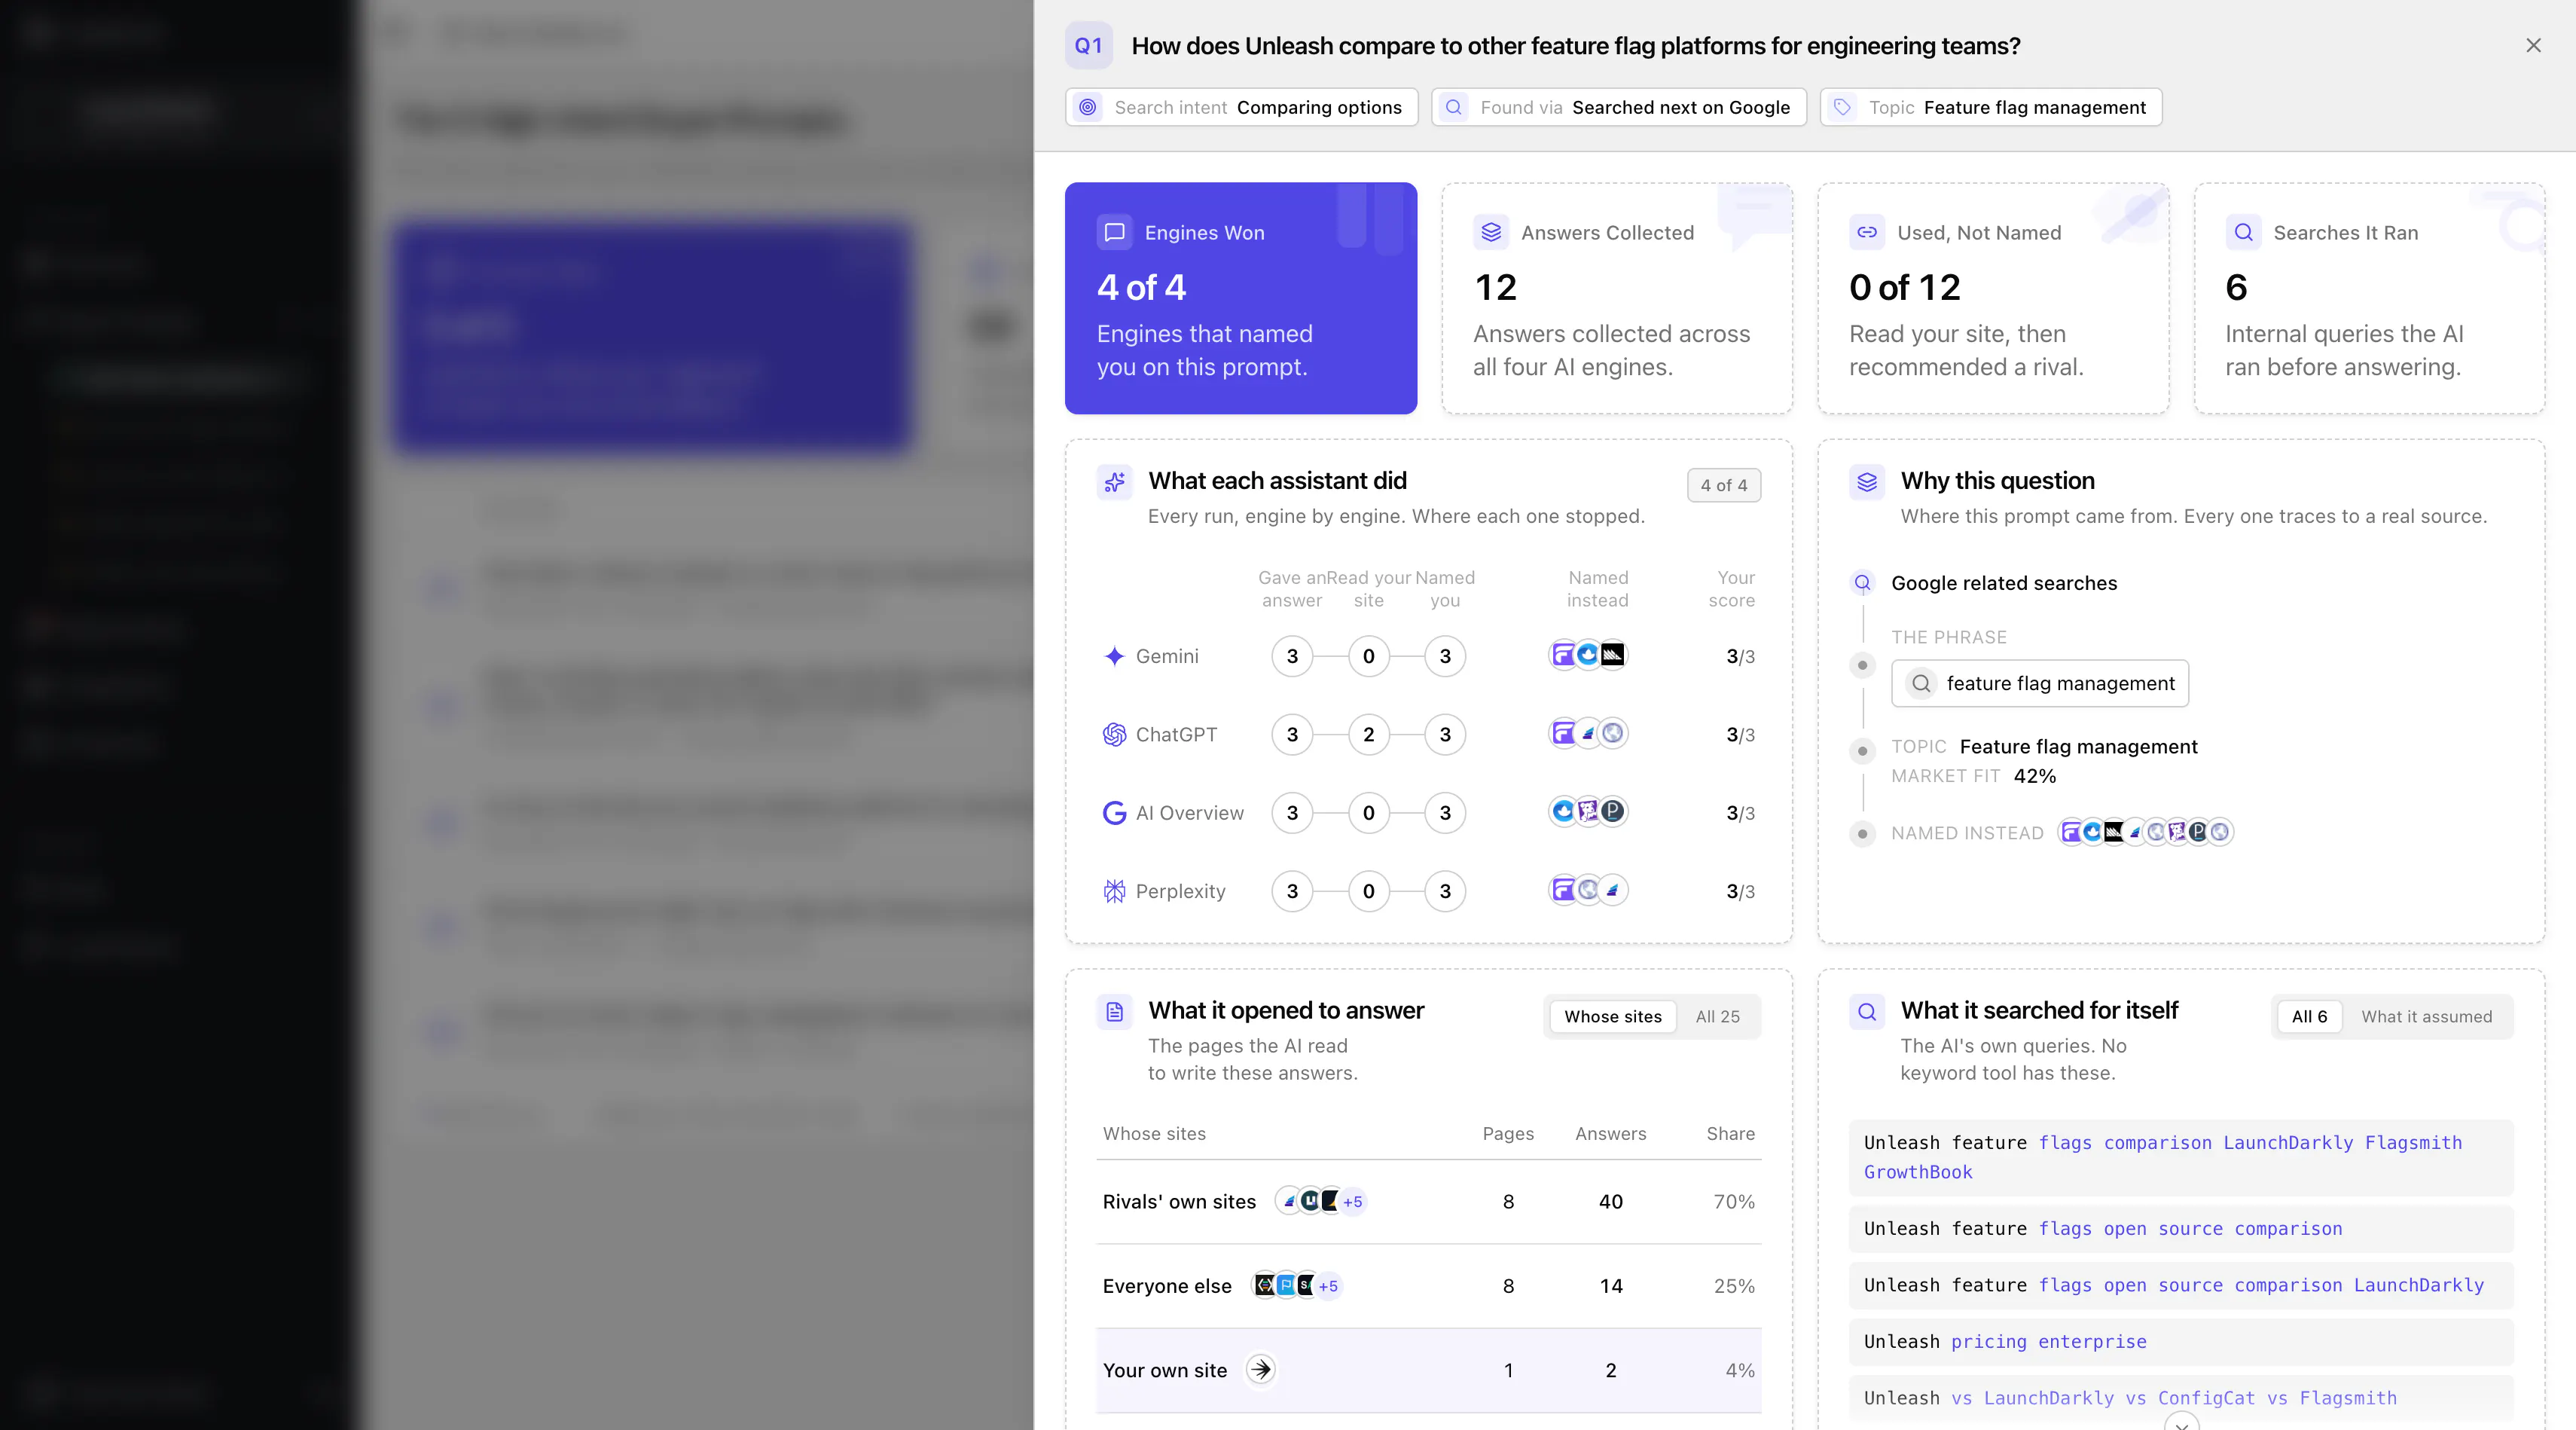The width and height of the screenshot is (2576, 1430).
Task: Click the Search intent target icon
Action: point(1088,107)
